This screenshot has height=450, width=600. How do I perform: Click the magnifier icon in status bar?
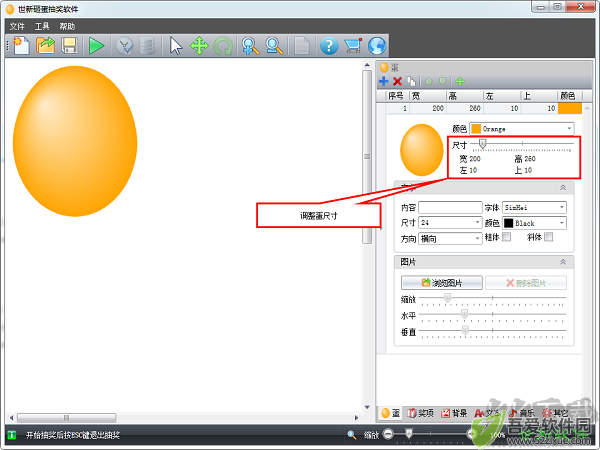tap(351, 435)
